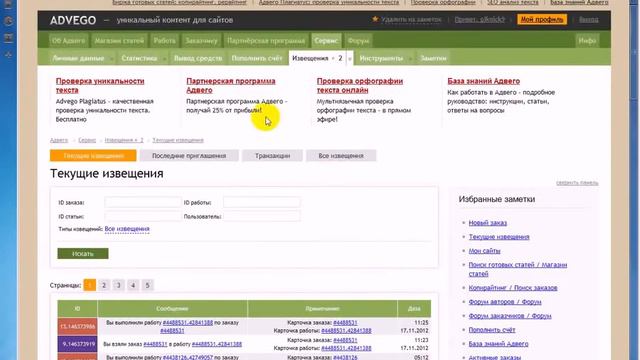Expand the dropdown arrow next to 'Статистика'

pos(164,59)
